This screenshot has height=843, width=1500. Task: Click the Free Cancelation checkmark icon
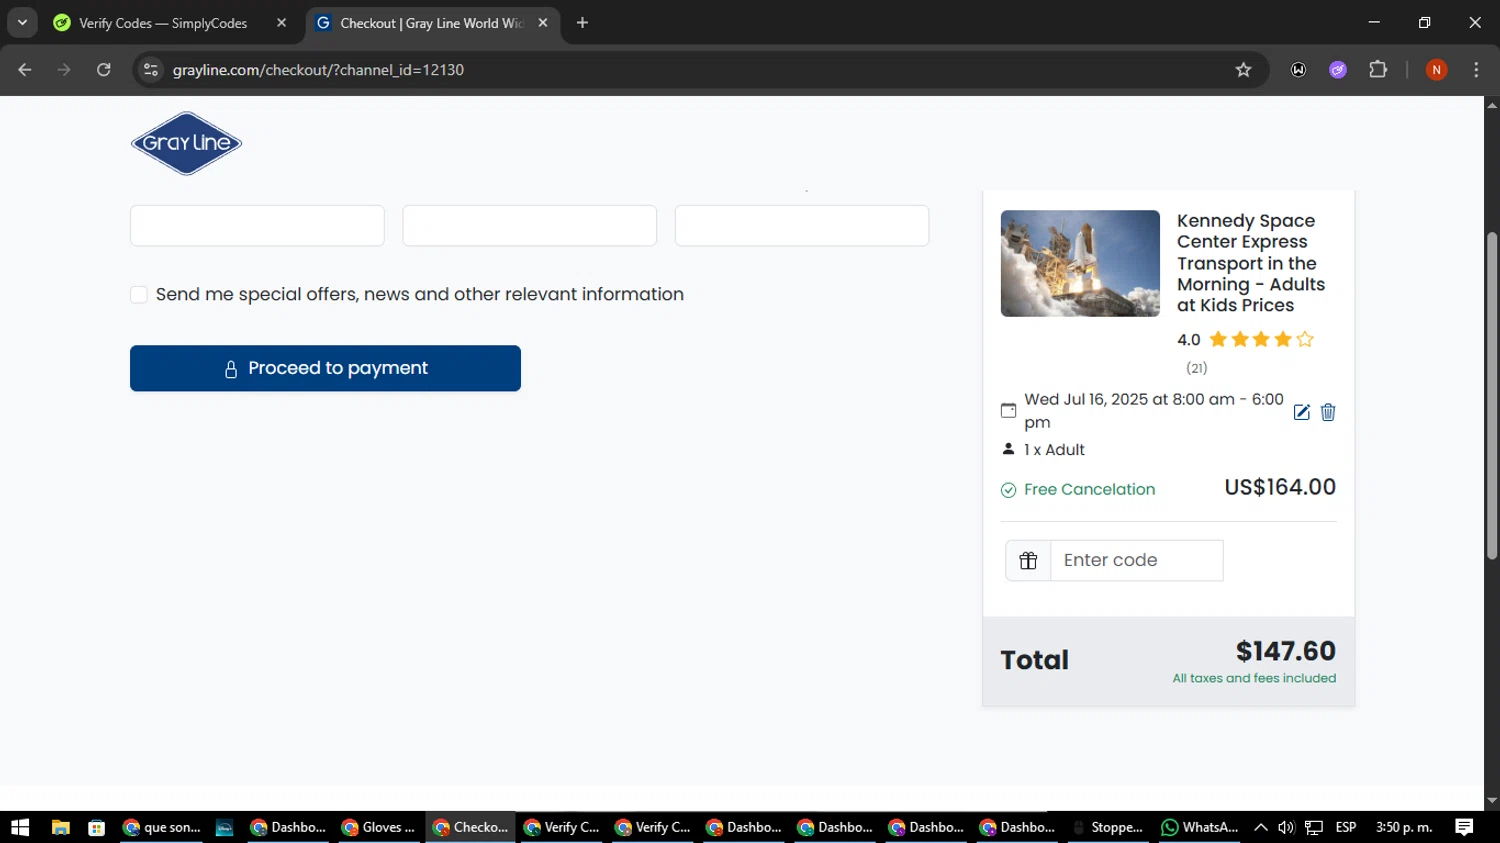pos(1008,490)
